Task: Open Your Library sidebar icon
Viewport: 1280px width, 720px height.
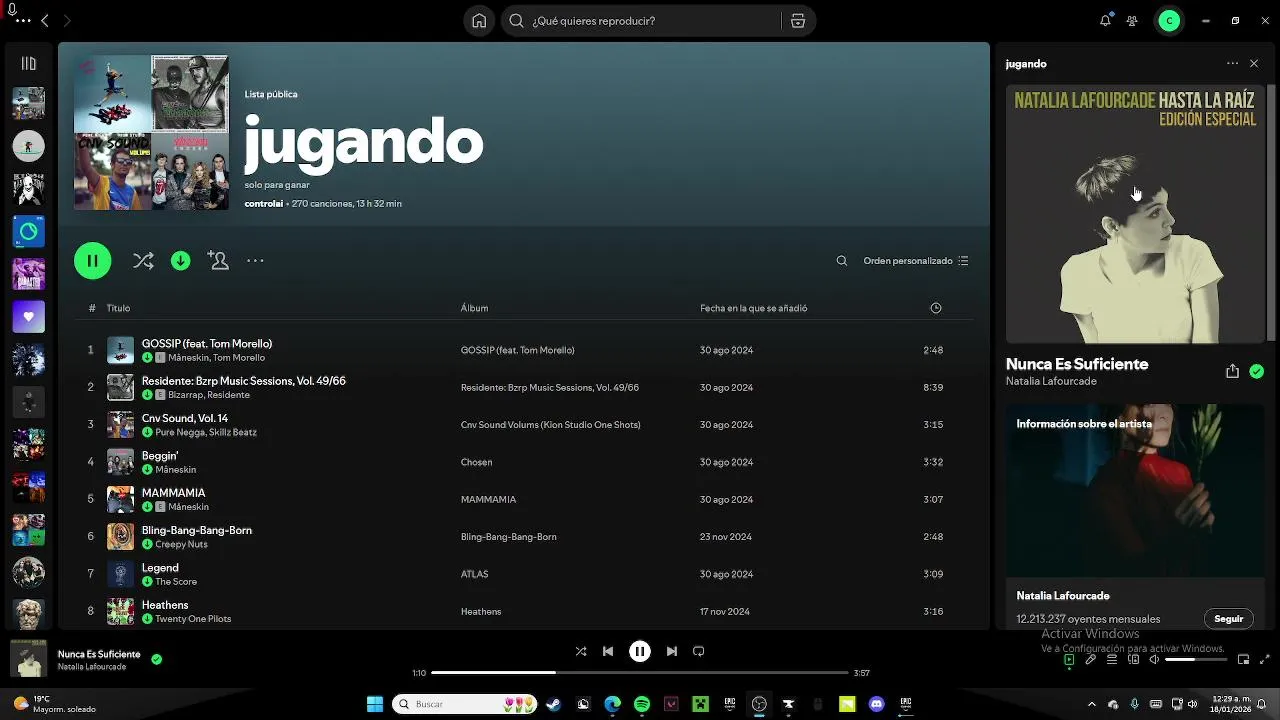Action: tap(28, 63)
